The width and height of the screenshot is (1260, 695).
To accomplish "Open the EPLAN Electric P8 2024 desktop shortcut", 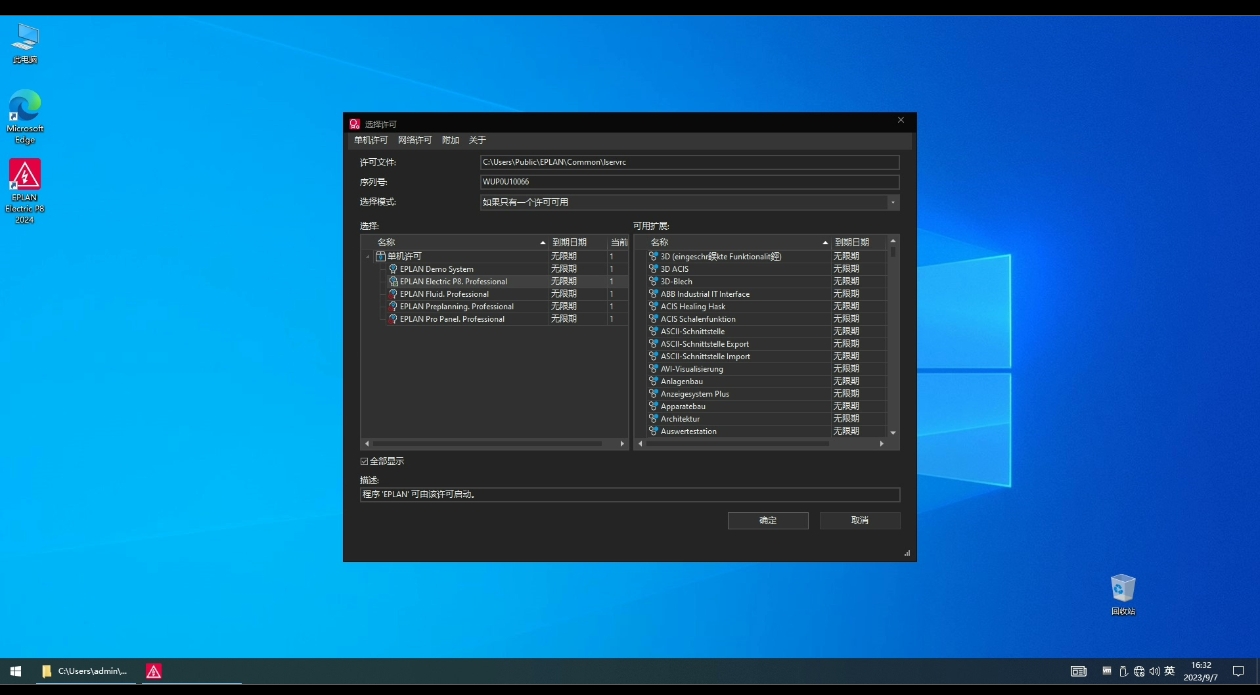I will coord(24,190).
